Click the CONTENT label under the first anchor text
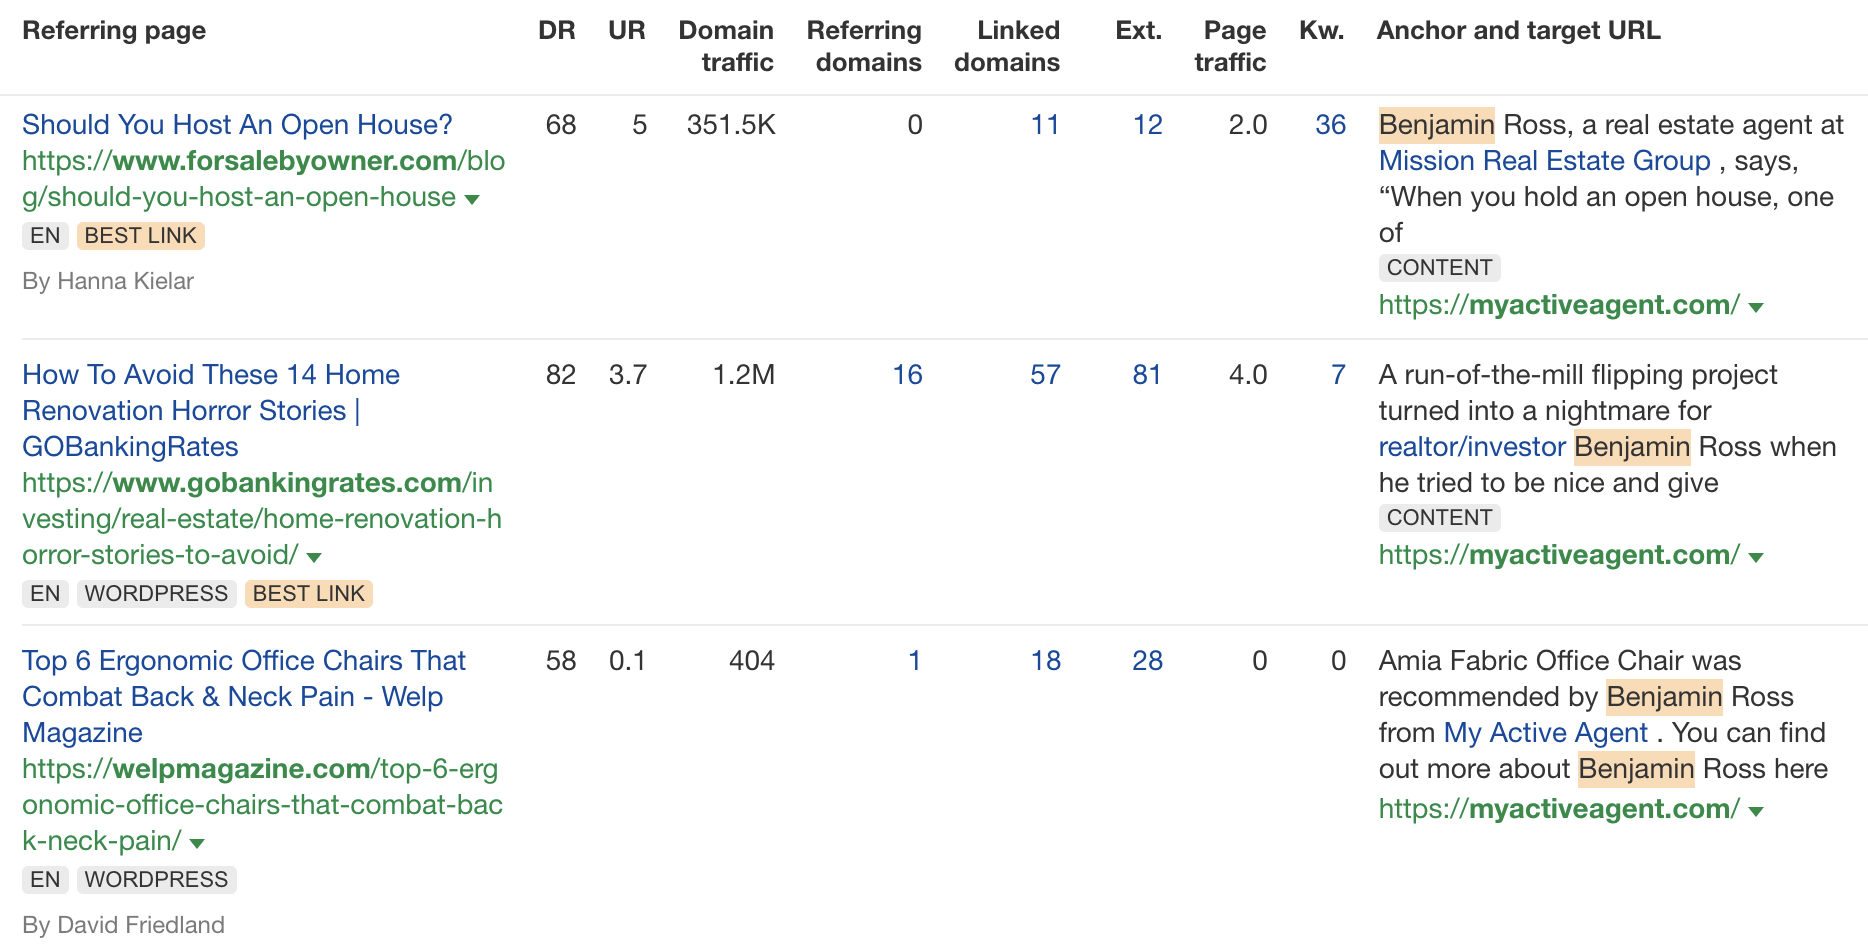The width and height of the screenshot is (1868, 952). [1439, 267]
